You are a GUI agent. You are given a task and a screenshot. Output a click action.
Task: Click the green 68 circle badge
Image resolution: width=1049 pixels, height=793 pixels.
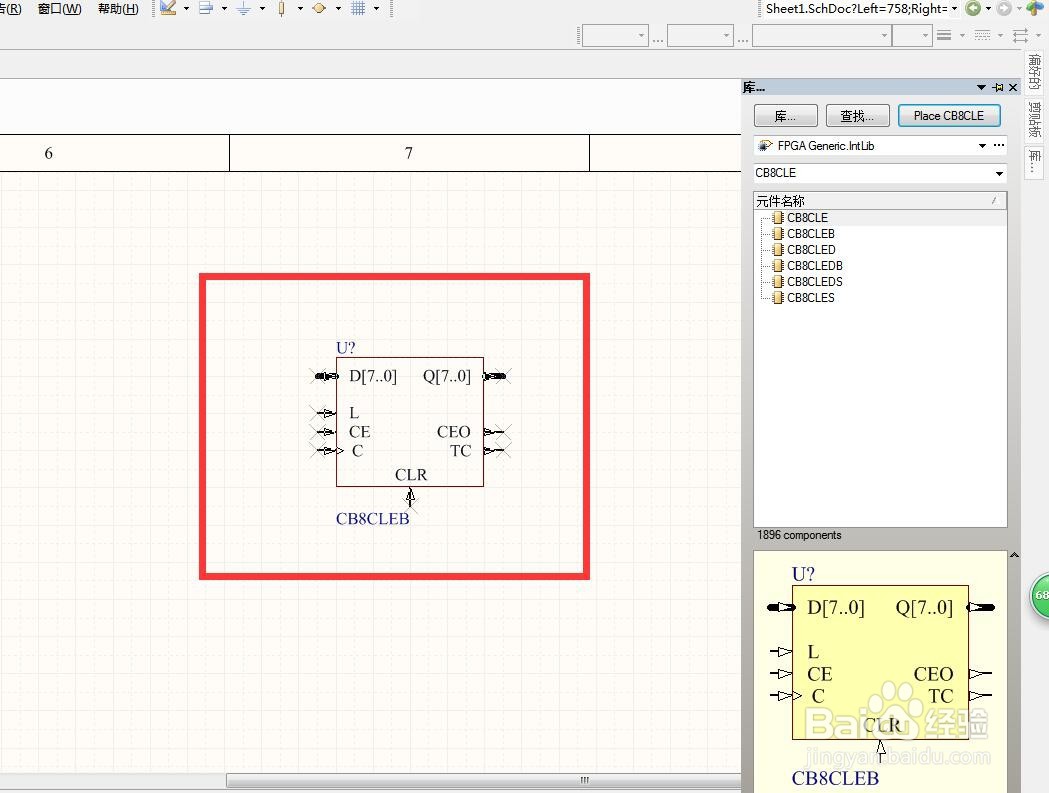(x=1040, y=595)
